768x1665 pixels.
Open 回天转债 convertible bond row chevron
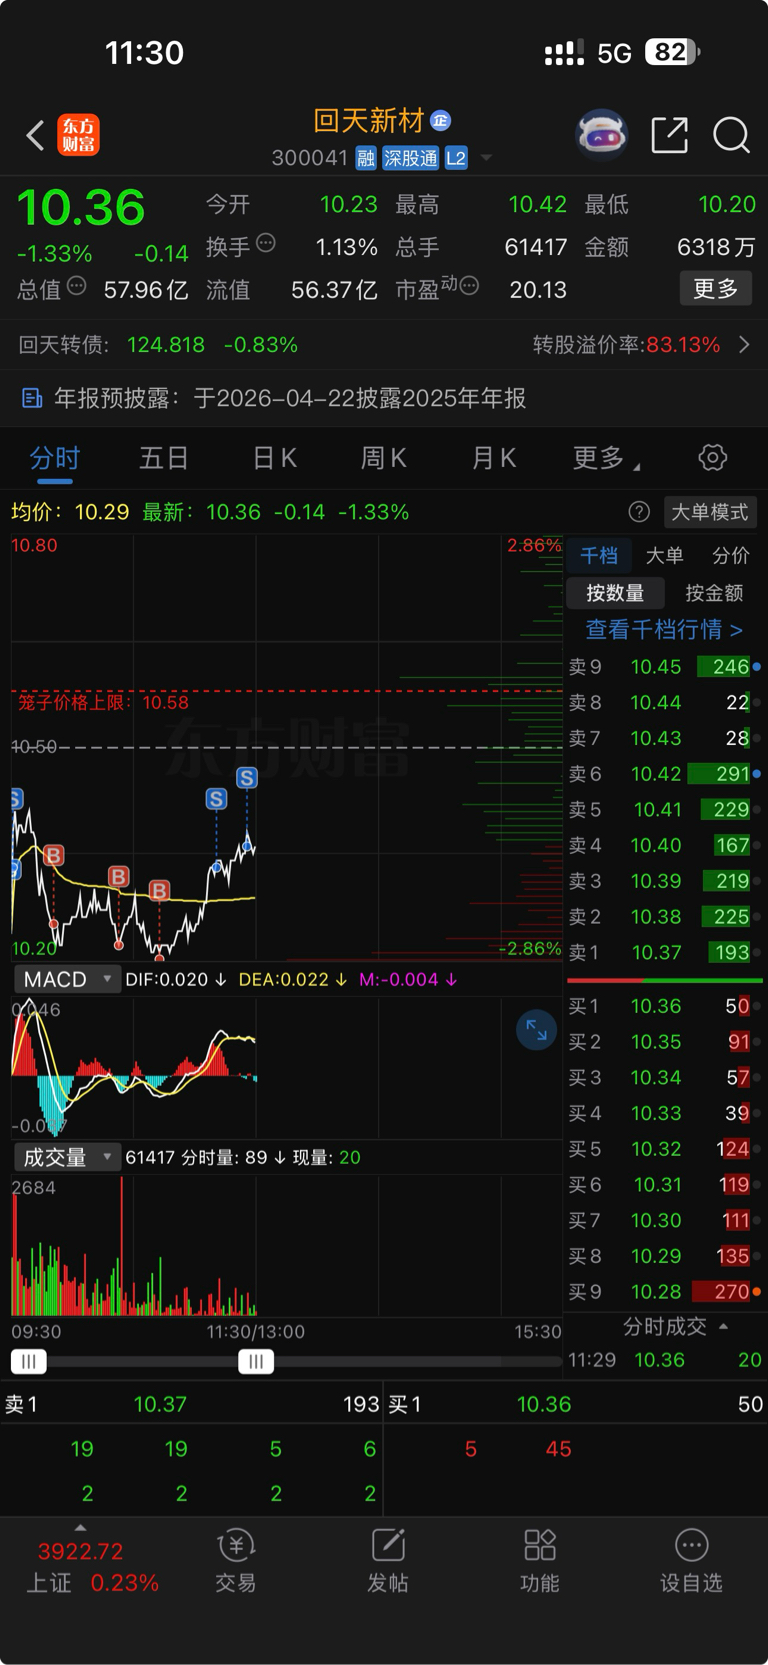click(744, 345)
